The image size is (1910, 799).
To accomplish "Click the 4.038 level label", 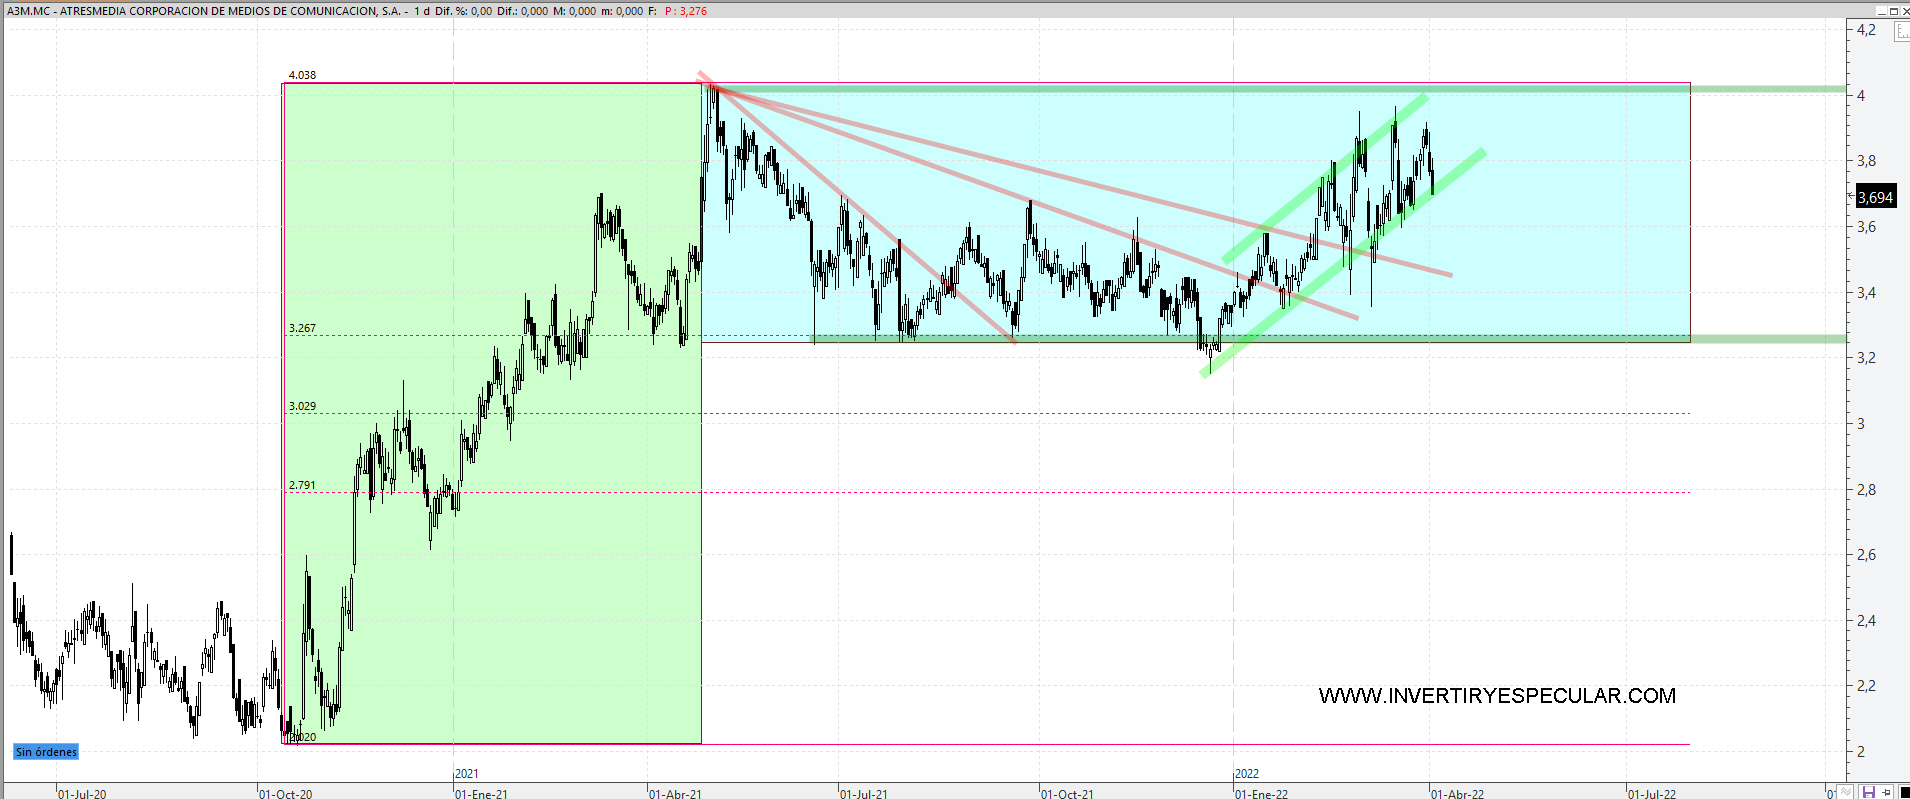I will point(302,75).
